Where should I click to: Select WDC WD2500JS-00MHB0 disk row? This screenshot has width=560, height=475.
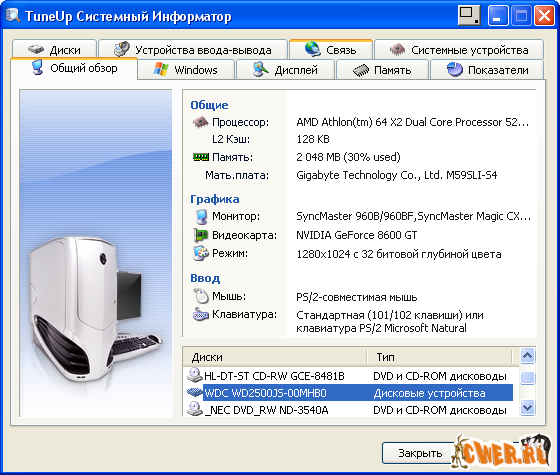350,393
